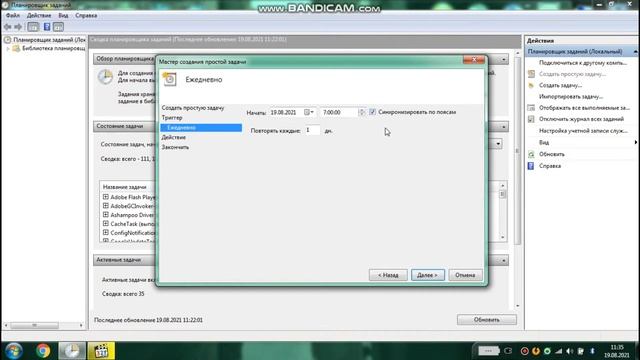The image size is (640, 360).
Task: Open Google Chrome from the taskbar
Action: 43,351
